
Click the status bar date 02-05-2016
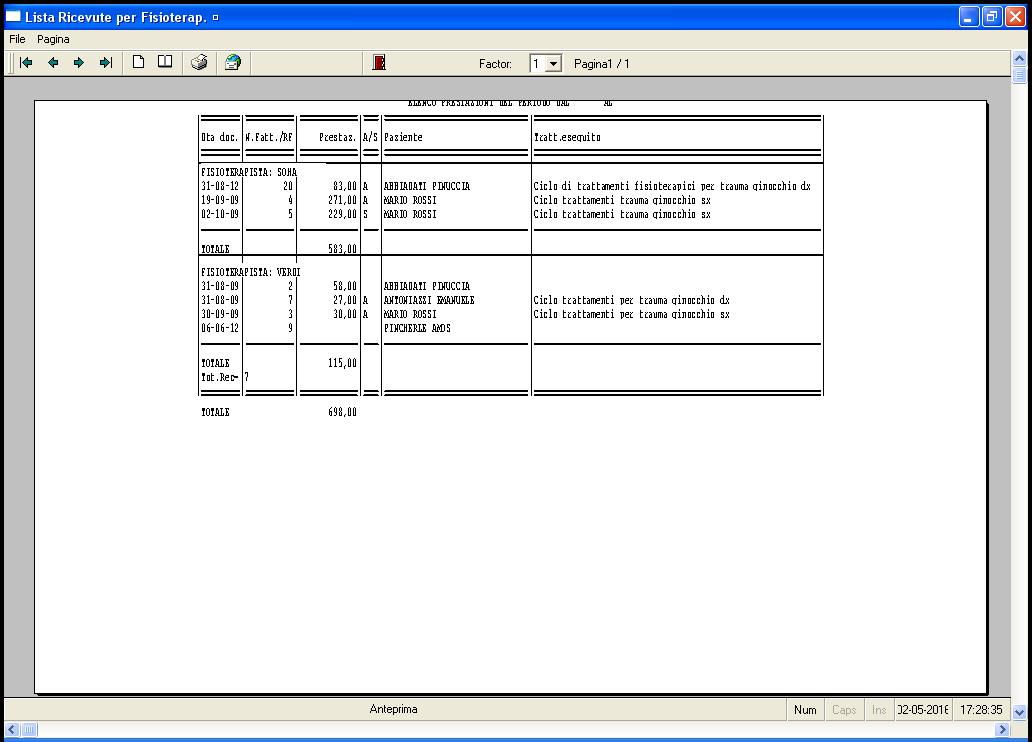point(923,710)
